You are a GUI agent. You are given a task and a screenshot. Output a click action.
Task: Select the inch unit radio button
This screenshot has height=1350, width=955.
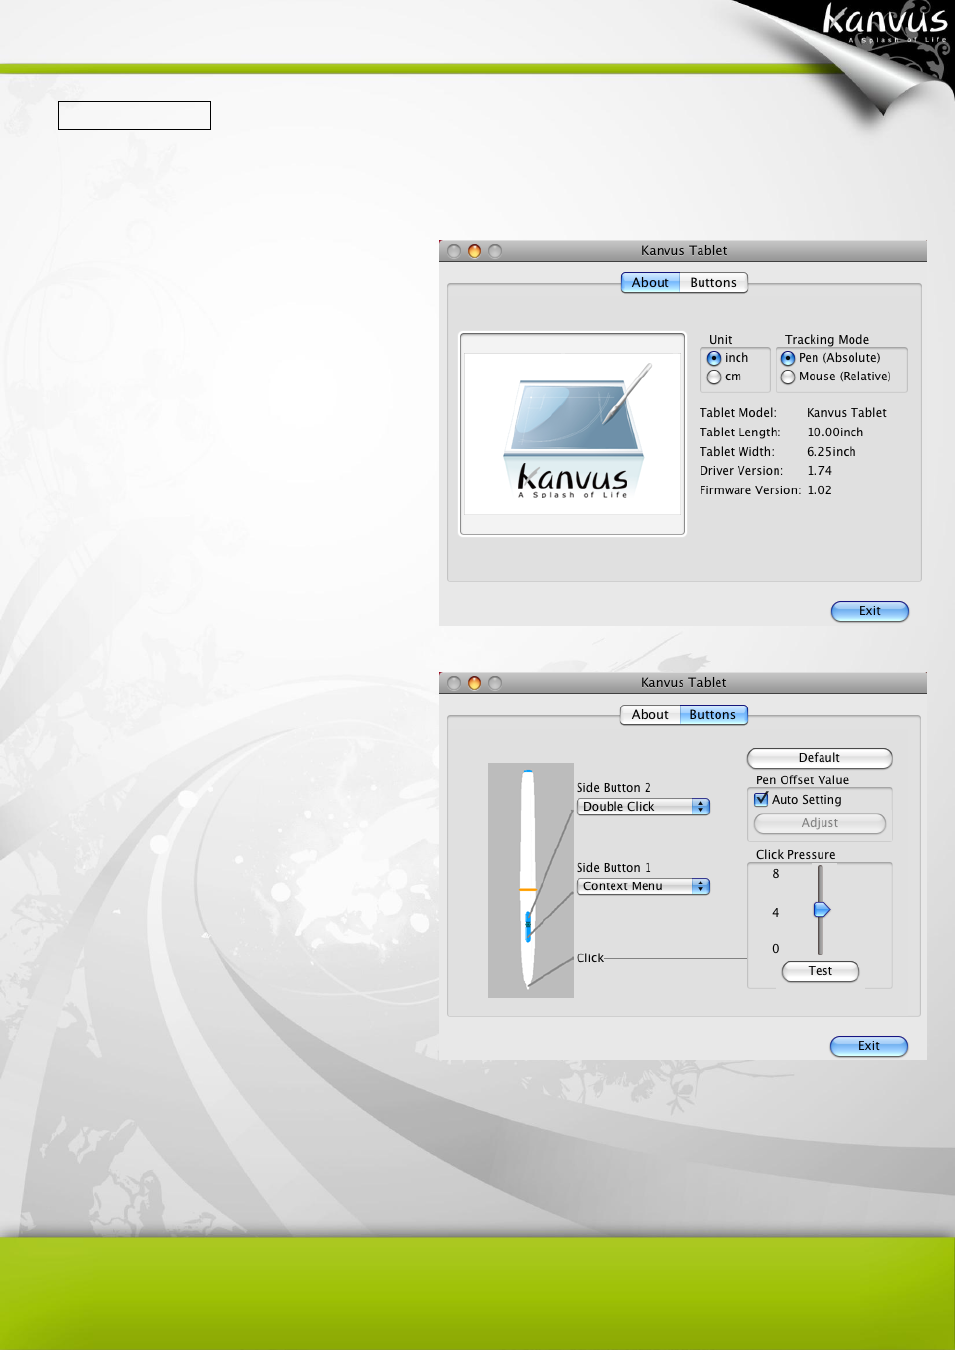714,358
